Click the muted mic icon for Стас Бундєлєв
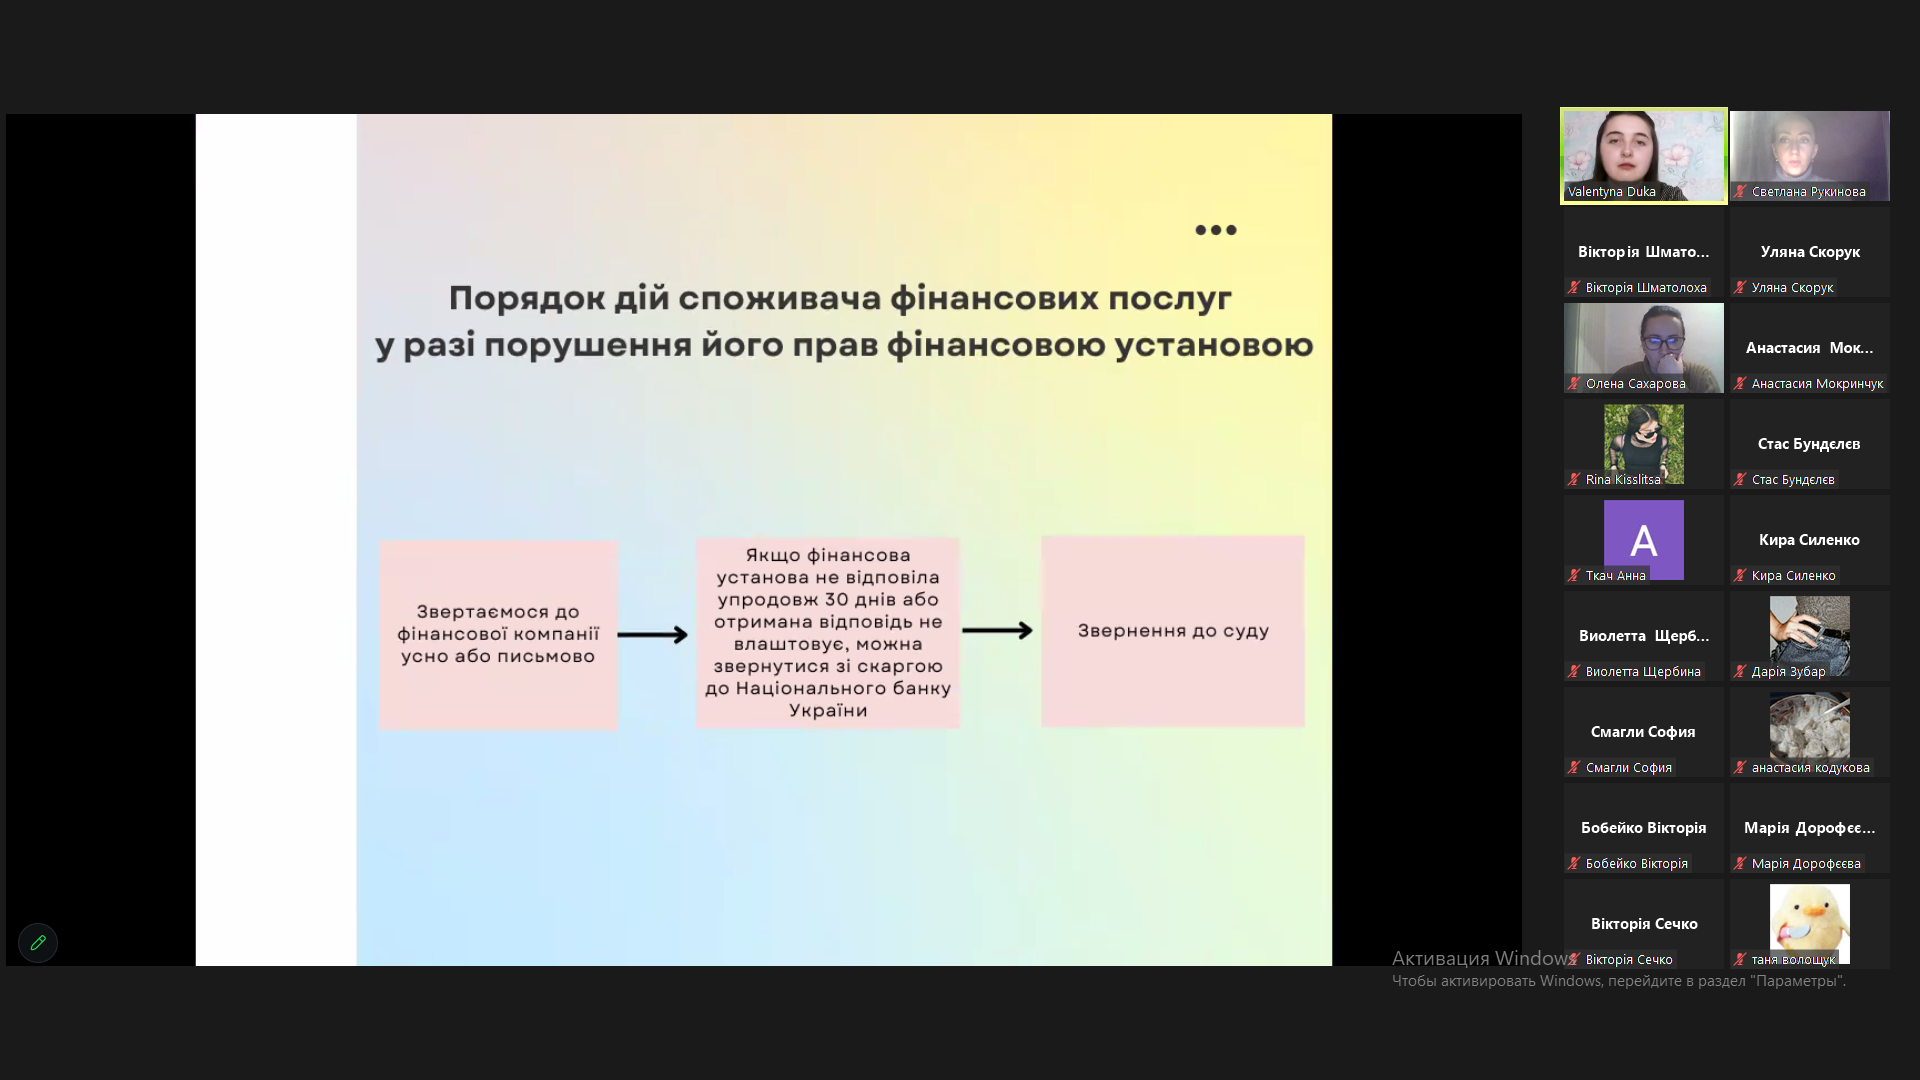1920x1080 pixels. pos(1741,480)
